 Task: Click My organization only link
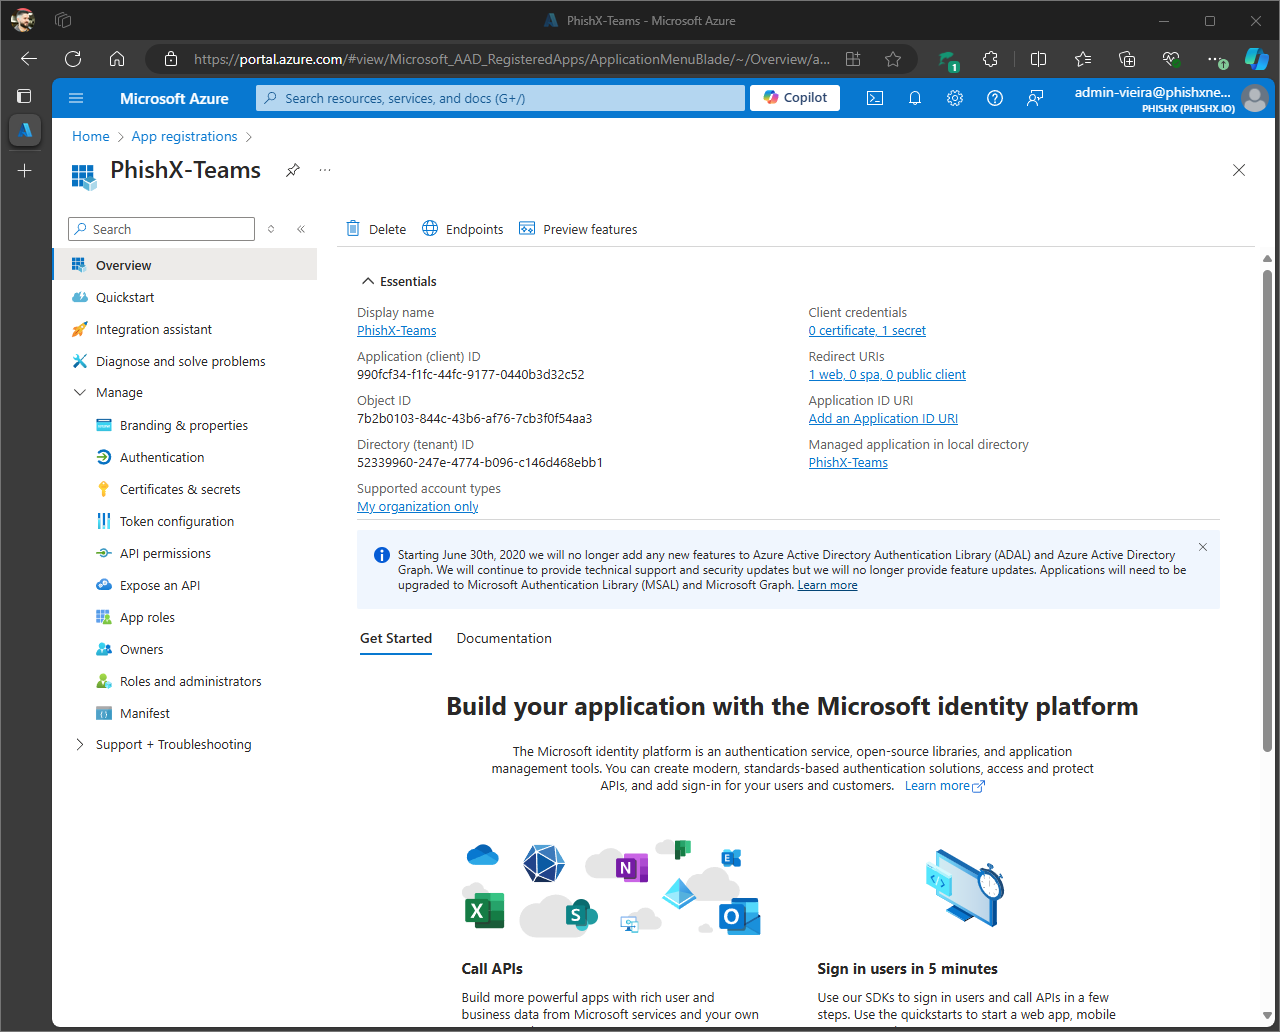(x=418, y=507)
